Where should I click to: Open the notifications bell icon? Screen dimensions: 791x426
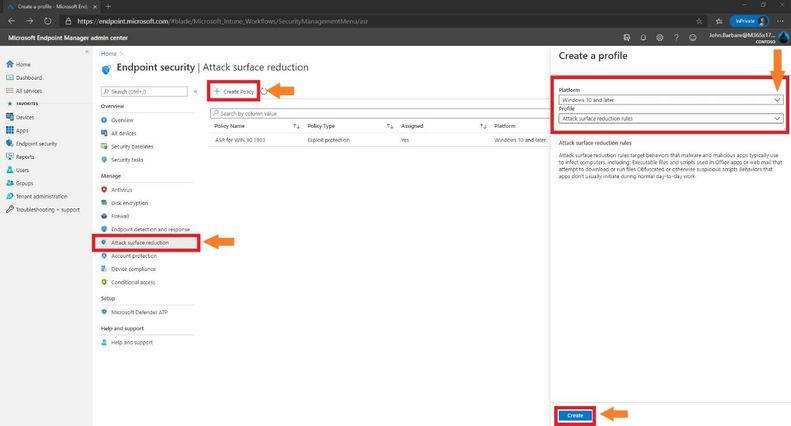click(x=643, y=37)
